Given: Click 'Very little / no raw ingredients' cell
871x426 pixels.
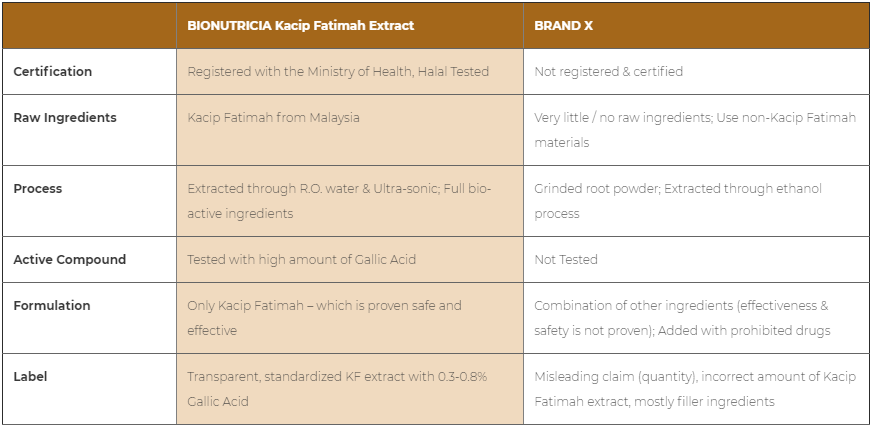Looking at the screenshot, I should click(x=695, y=130).
